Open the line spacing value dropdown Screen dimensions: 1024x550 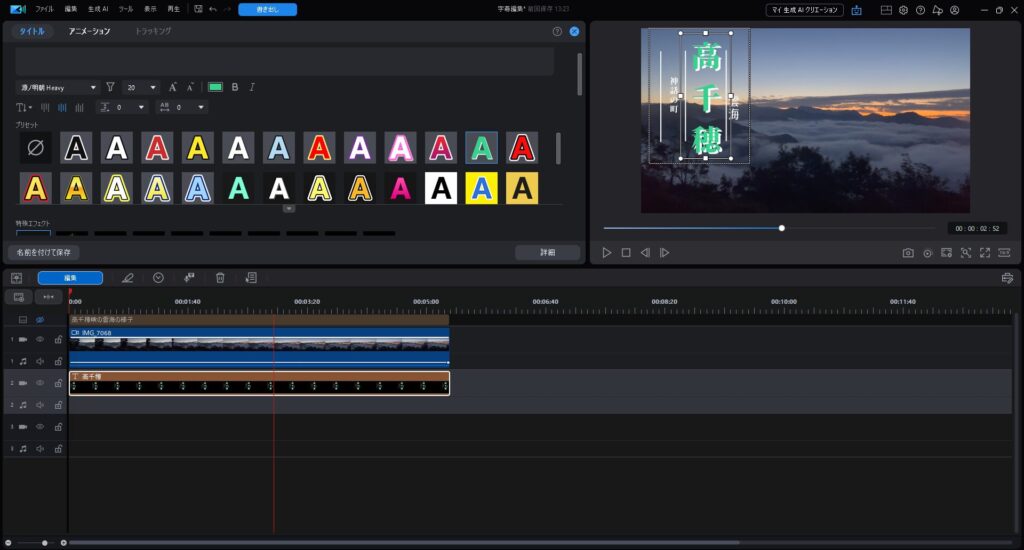(142, 107)
